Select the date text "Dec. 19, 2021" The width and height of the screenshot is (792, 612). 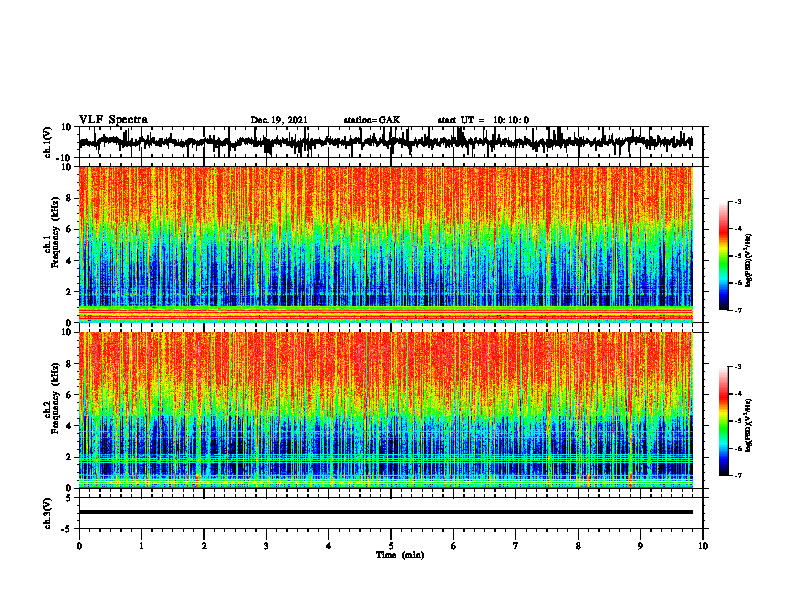pos(279,120)
